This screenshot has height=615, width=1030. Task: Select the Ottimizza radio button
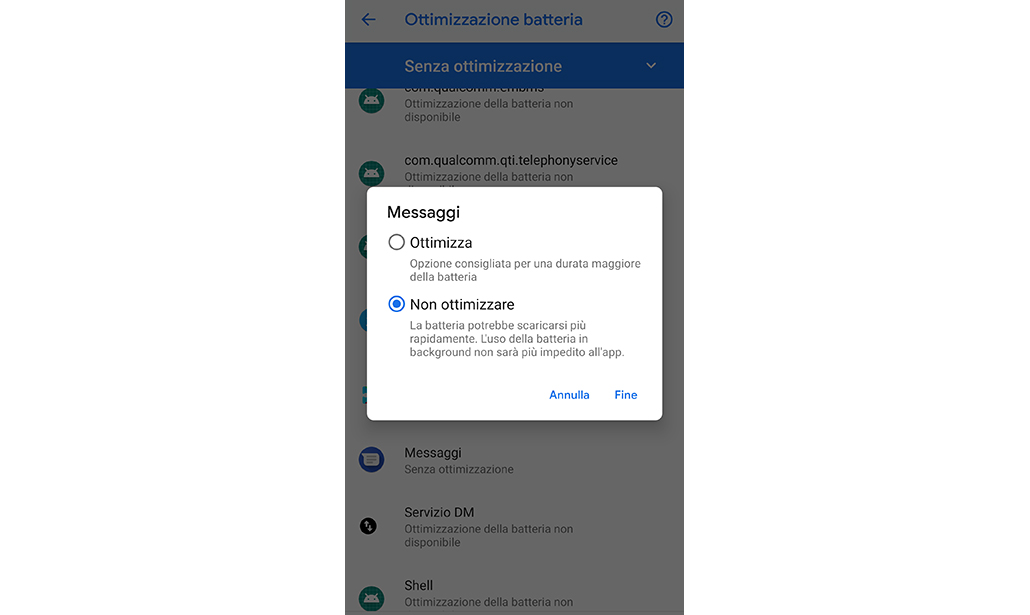tap(396, 242)
